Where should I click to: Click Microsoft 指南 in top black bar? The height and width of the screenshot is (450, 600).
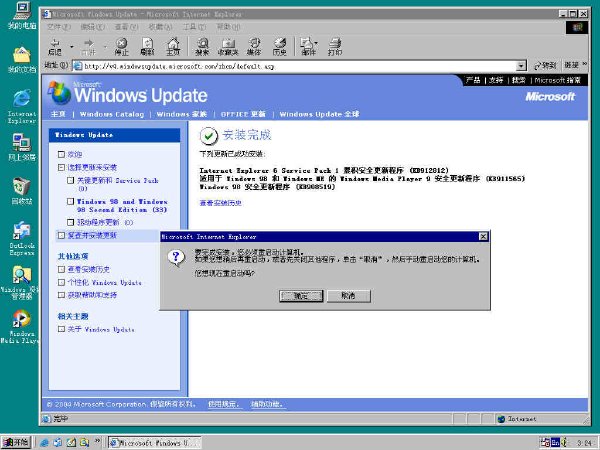(x=558, y=80)
